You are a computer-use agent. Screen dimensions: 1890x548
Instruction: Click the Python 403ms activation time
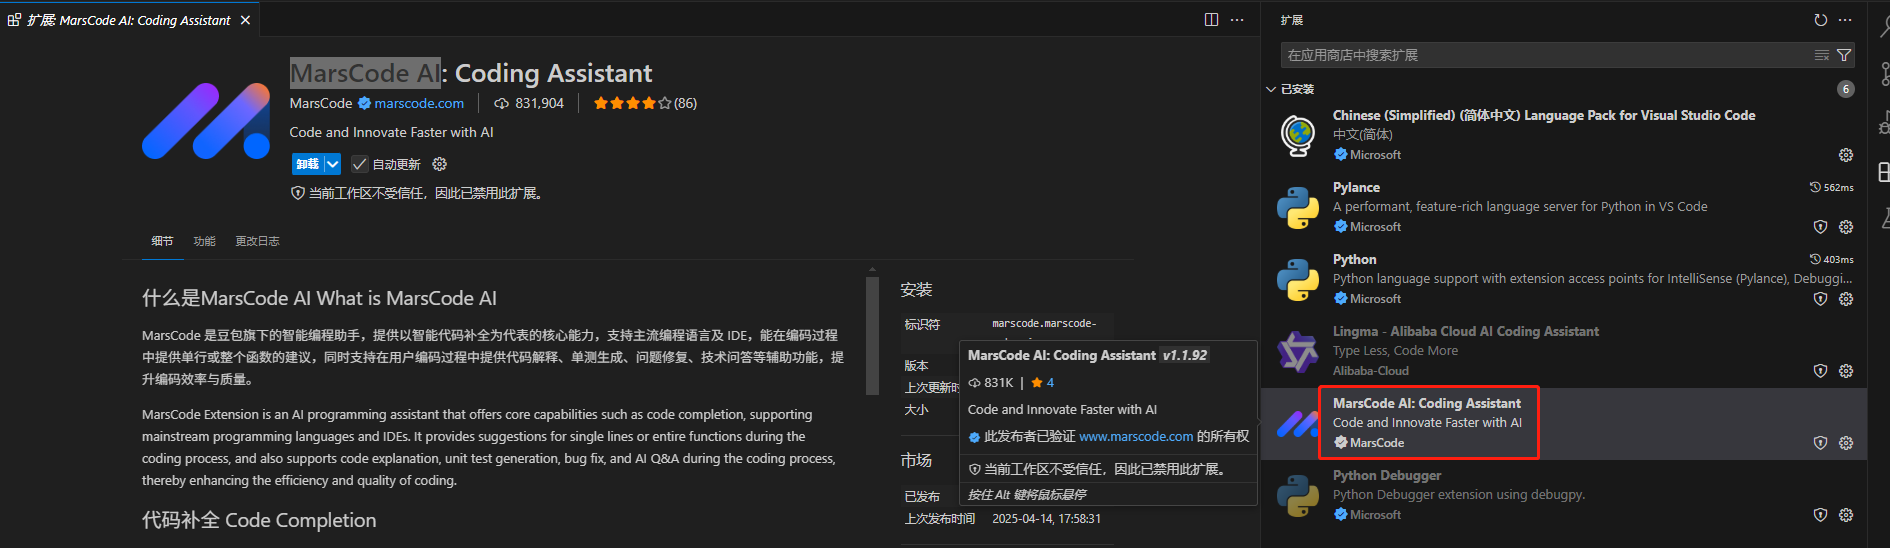point(1831,259)
